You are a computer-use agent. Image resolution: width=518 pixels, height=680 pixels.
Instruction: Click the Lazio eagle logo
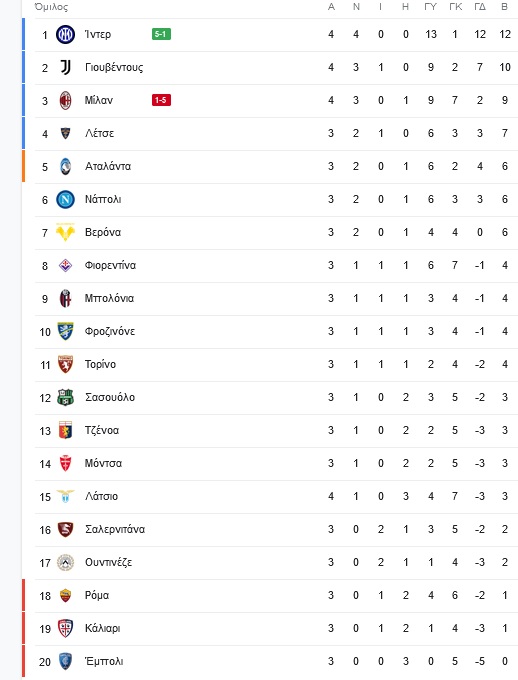[66, 496]
